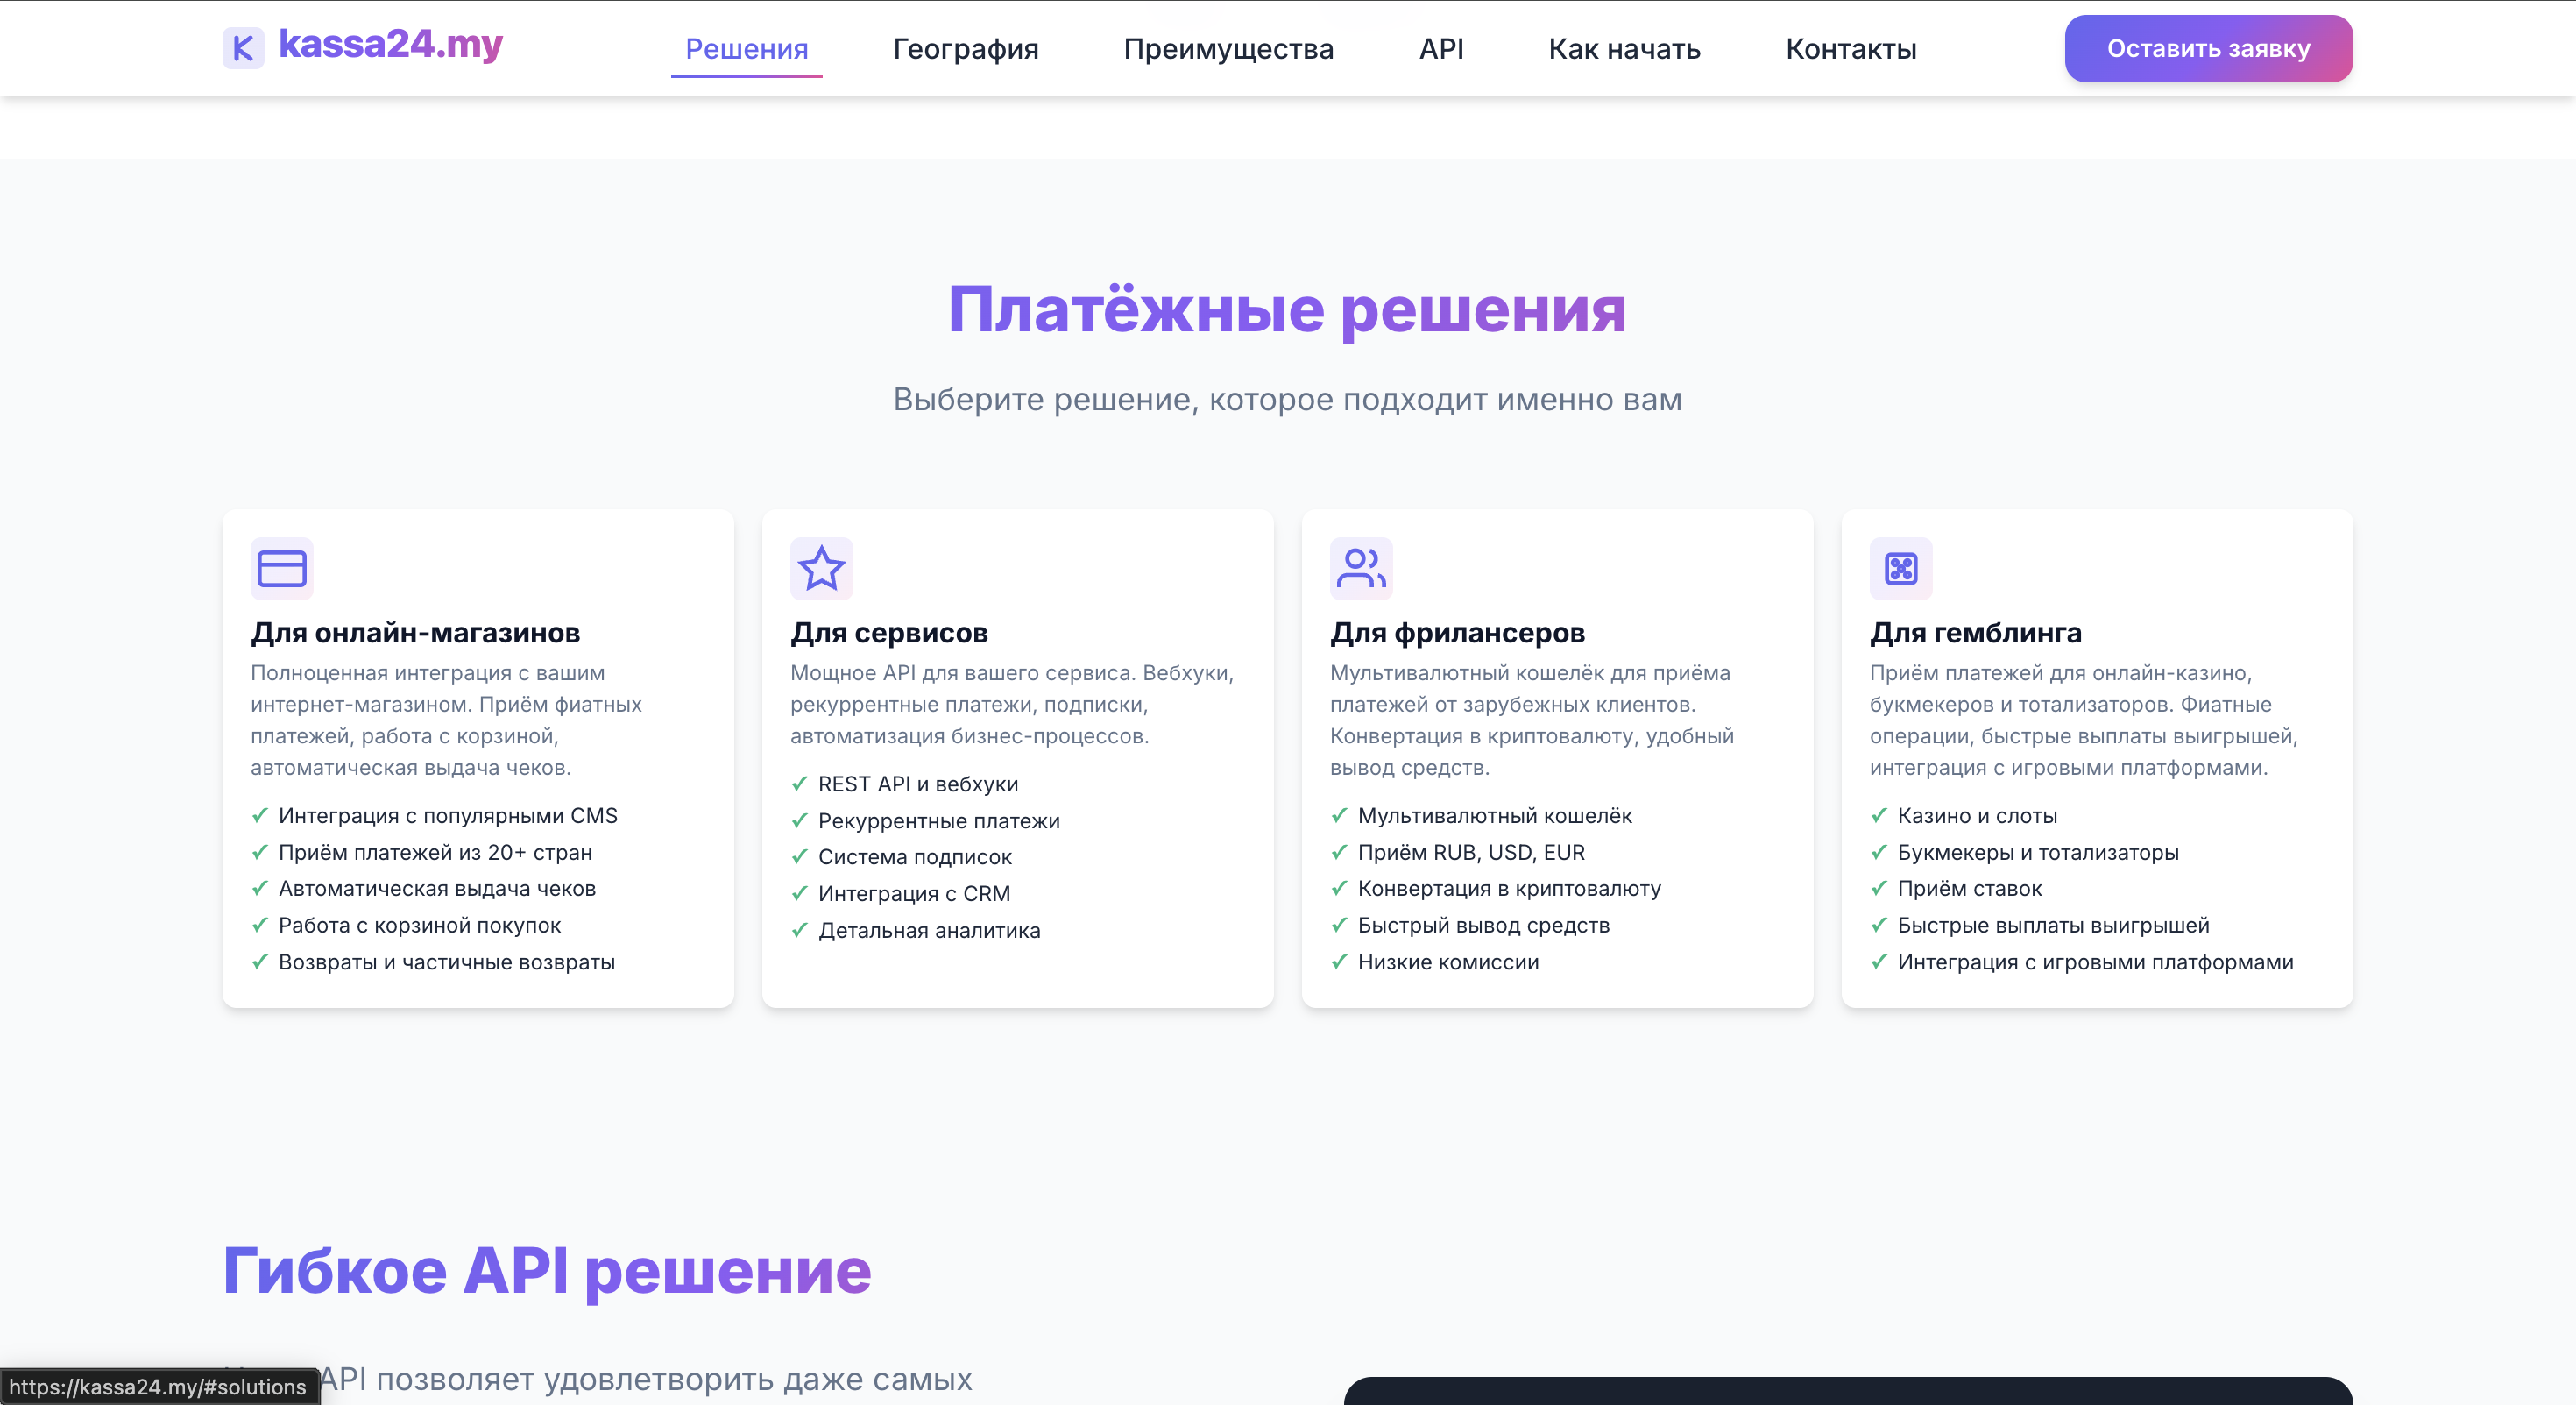
Task: Click the star icon for services
Action: (821, 568)
